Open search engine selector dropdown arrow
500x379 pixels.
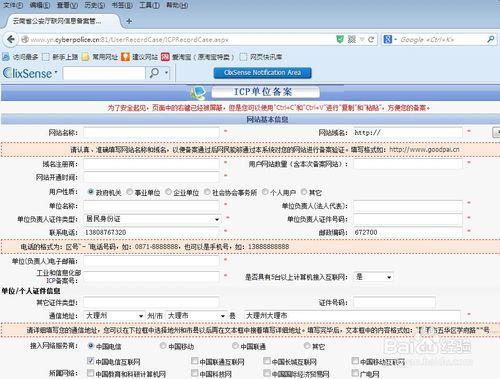click(x=396, y=40)
